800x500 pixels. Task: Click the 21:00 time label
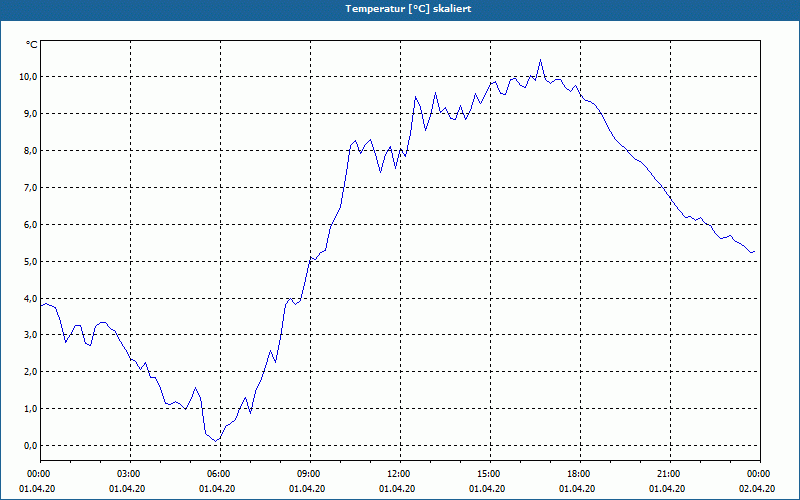(670, 474)
